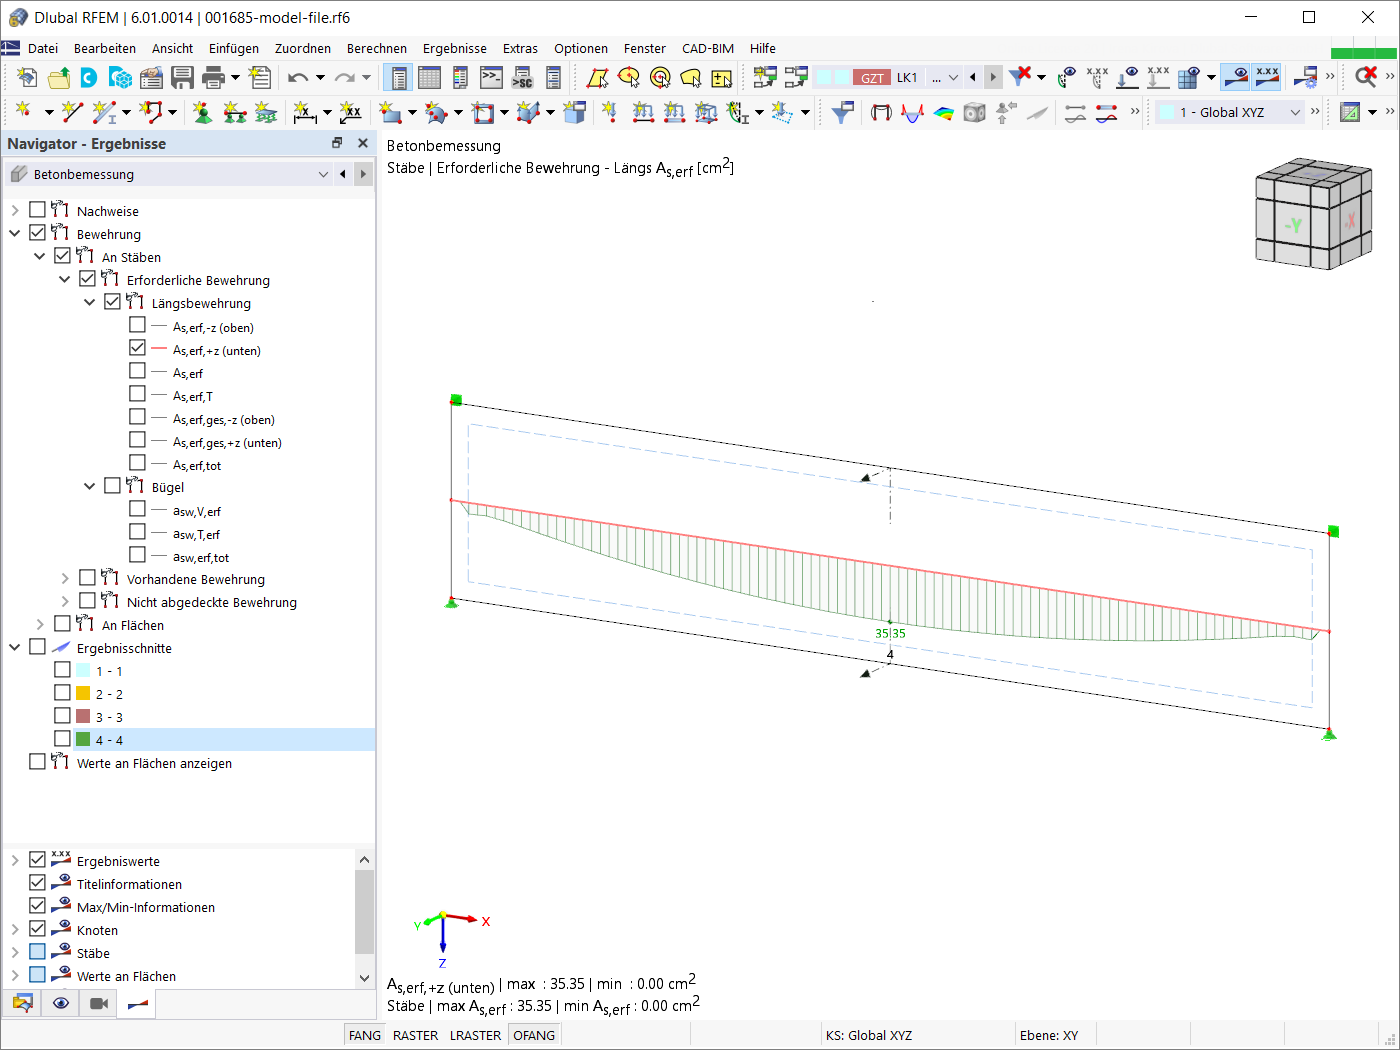
Task: Open the Display eye tab in navigator
Action: (x=61, y=1003)
